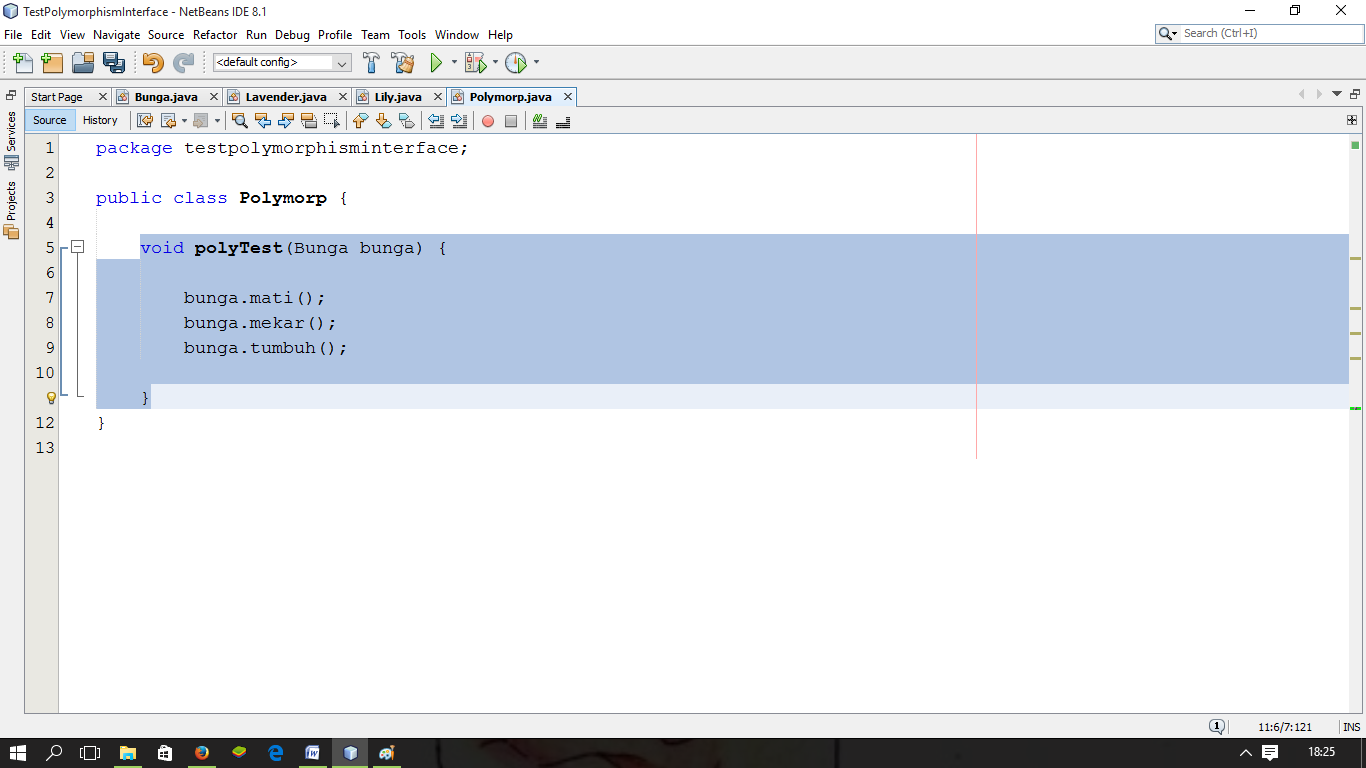Switch to the History view of Polymorp.java
The width and height of the screenshot is (1366, 768).
tap(101, 120)
